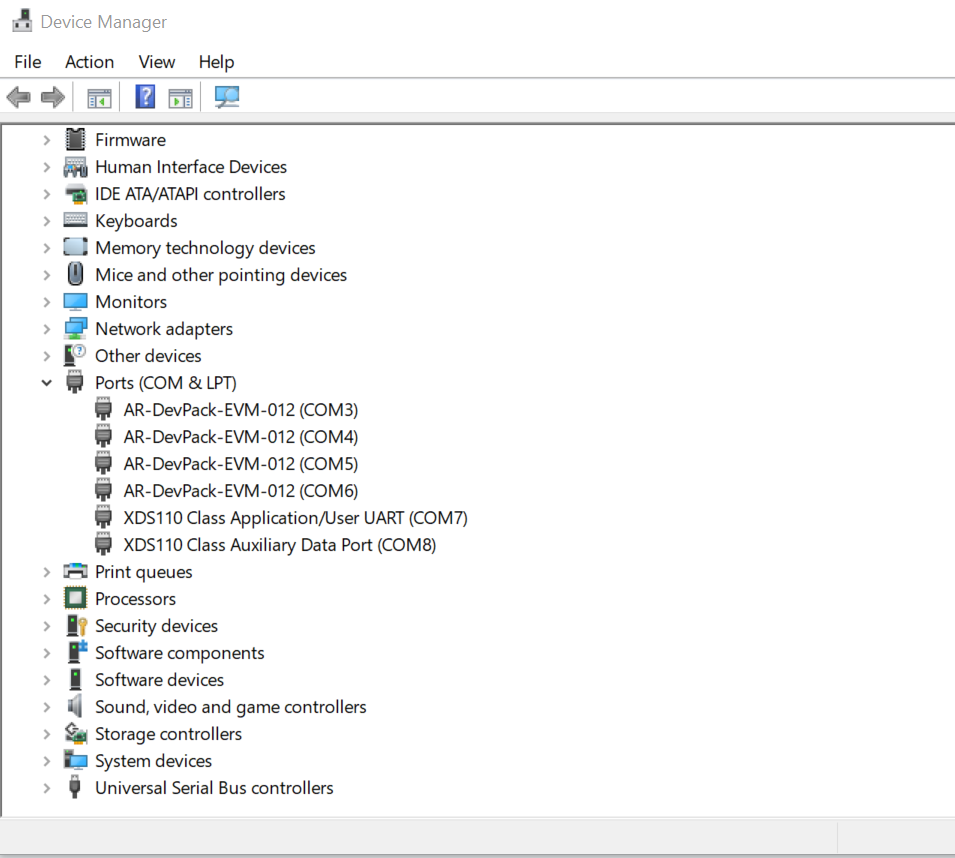Click the Show/Hide Action Pane icon
Image resolution: width=955 pixels, height=858 pixels.
180,97
